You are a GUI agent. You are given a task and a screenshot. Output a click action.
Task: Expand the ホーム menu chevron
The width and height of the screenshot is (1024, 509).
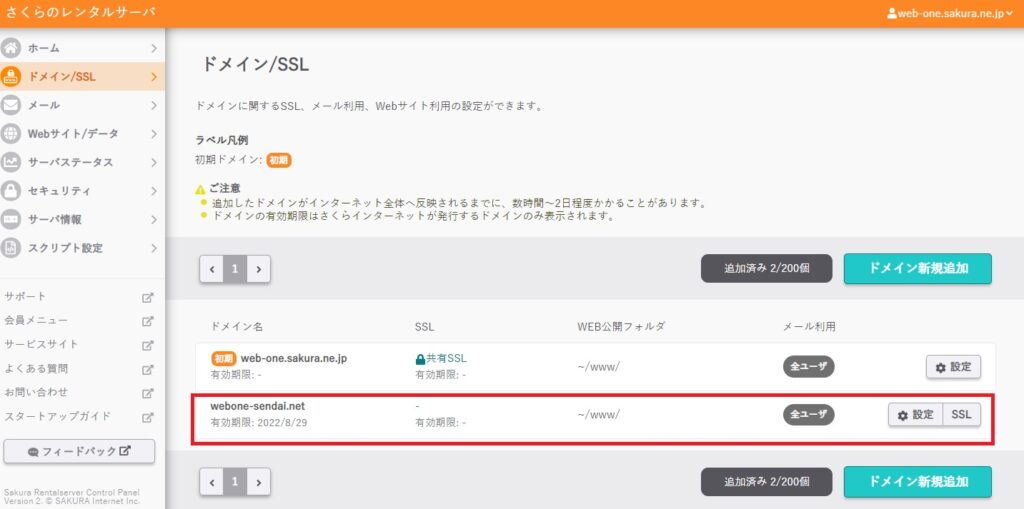(x=153, y=48)
